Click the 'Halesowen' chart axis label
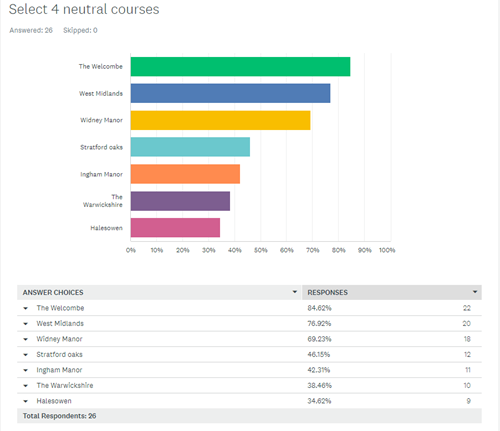The width and height of the screenshot is (500, 431). click(x=106, y=228)
